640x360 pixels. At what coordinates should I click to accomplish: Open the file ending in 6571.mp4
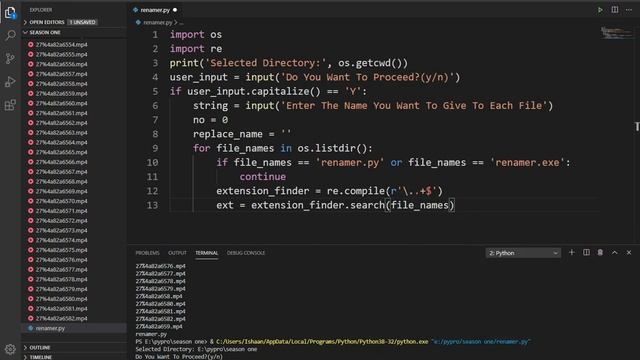62,211
